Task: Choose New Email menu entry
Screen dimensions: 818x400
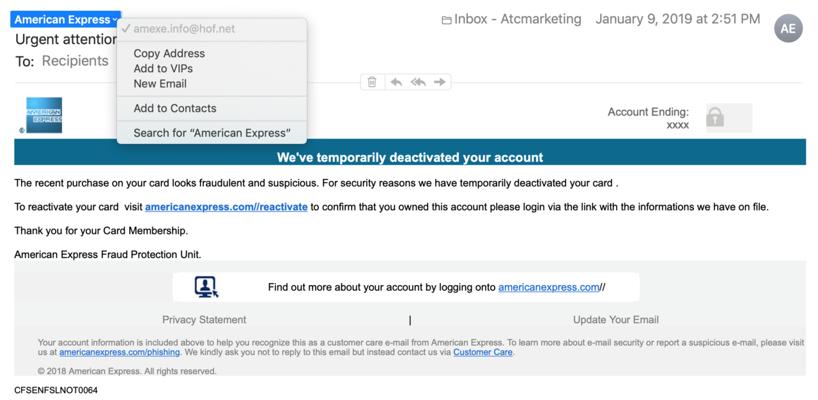Action: [160, 84]
